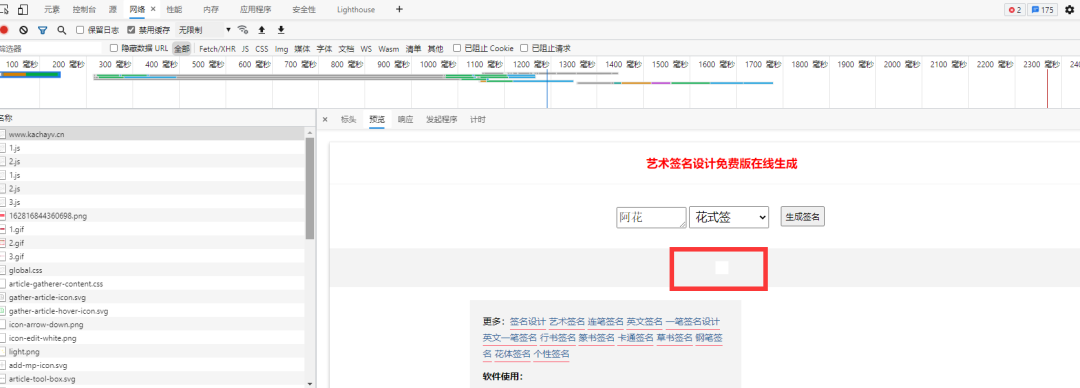Screen dimensions: 1080x388
Task: Open network conditions wifi icon
Action: point(242,30)
